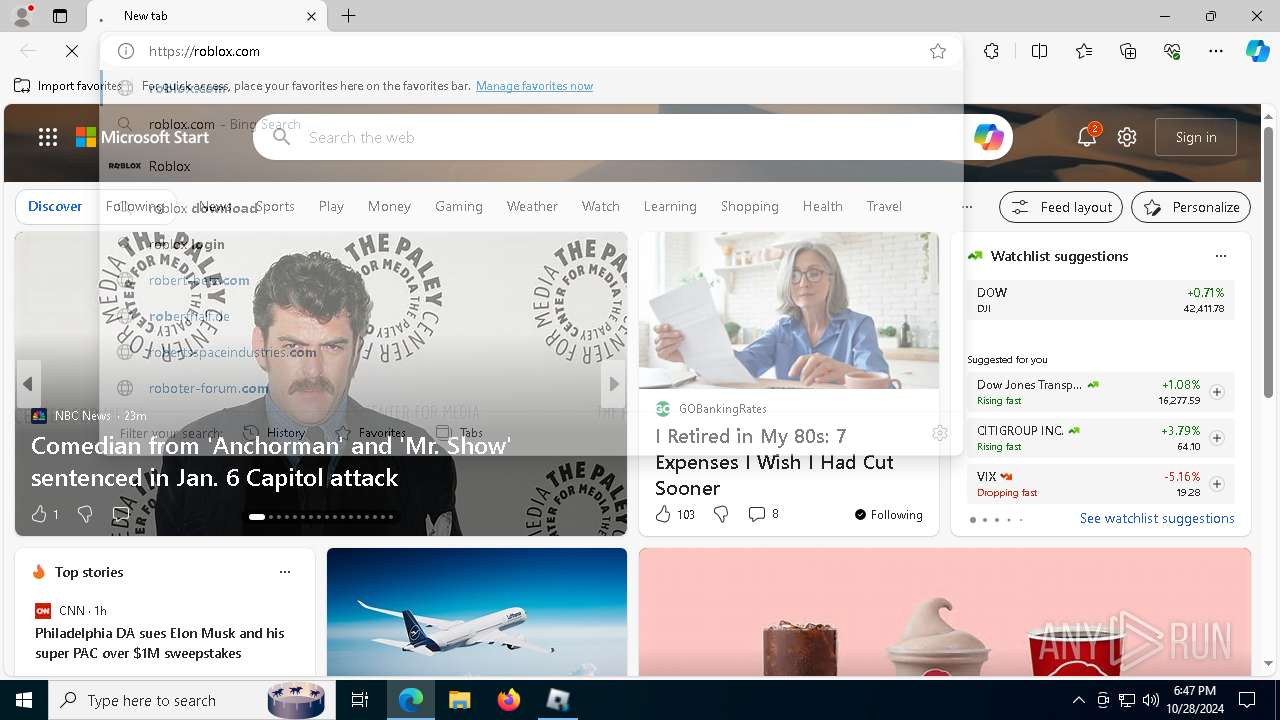Image resolution: width=1280 pixels, height=720 pixels.
Task: Close the New tab tab
Action: [x=311, y=16]
